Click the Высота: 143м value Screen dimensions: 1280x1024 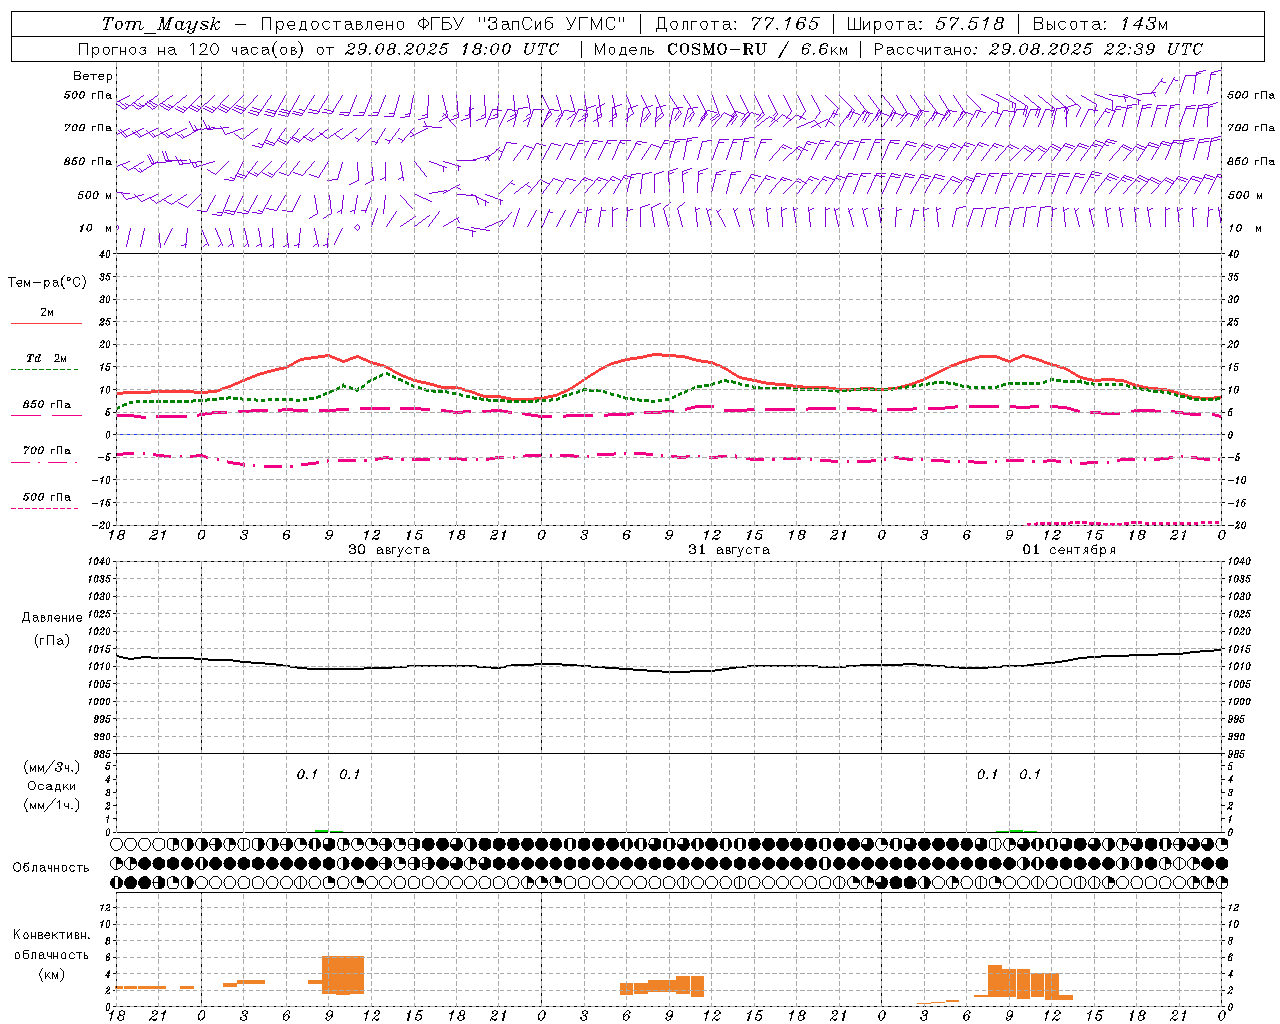coord(1100,24)
